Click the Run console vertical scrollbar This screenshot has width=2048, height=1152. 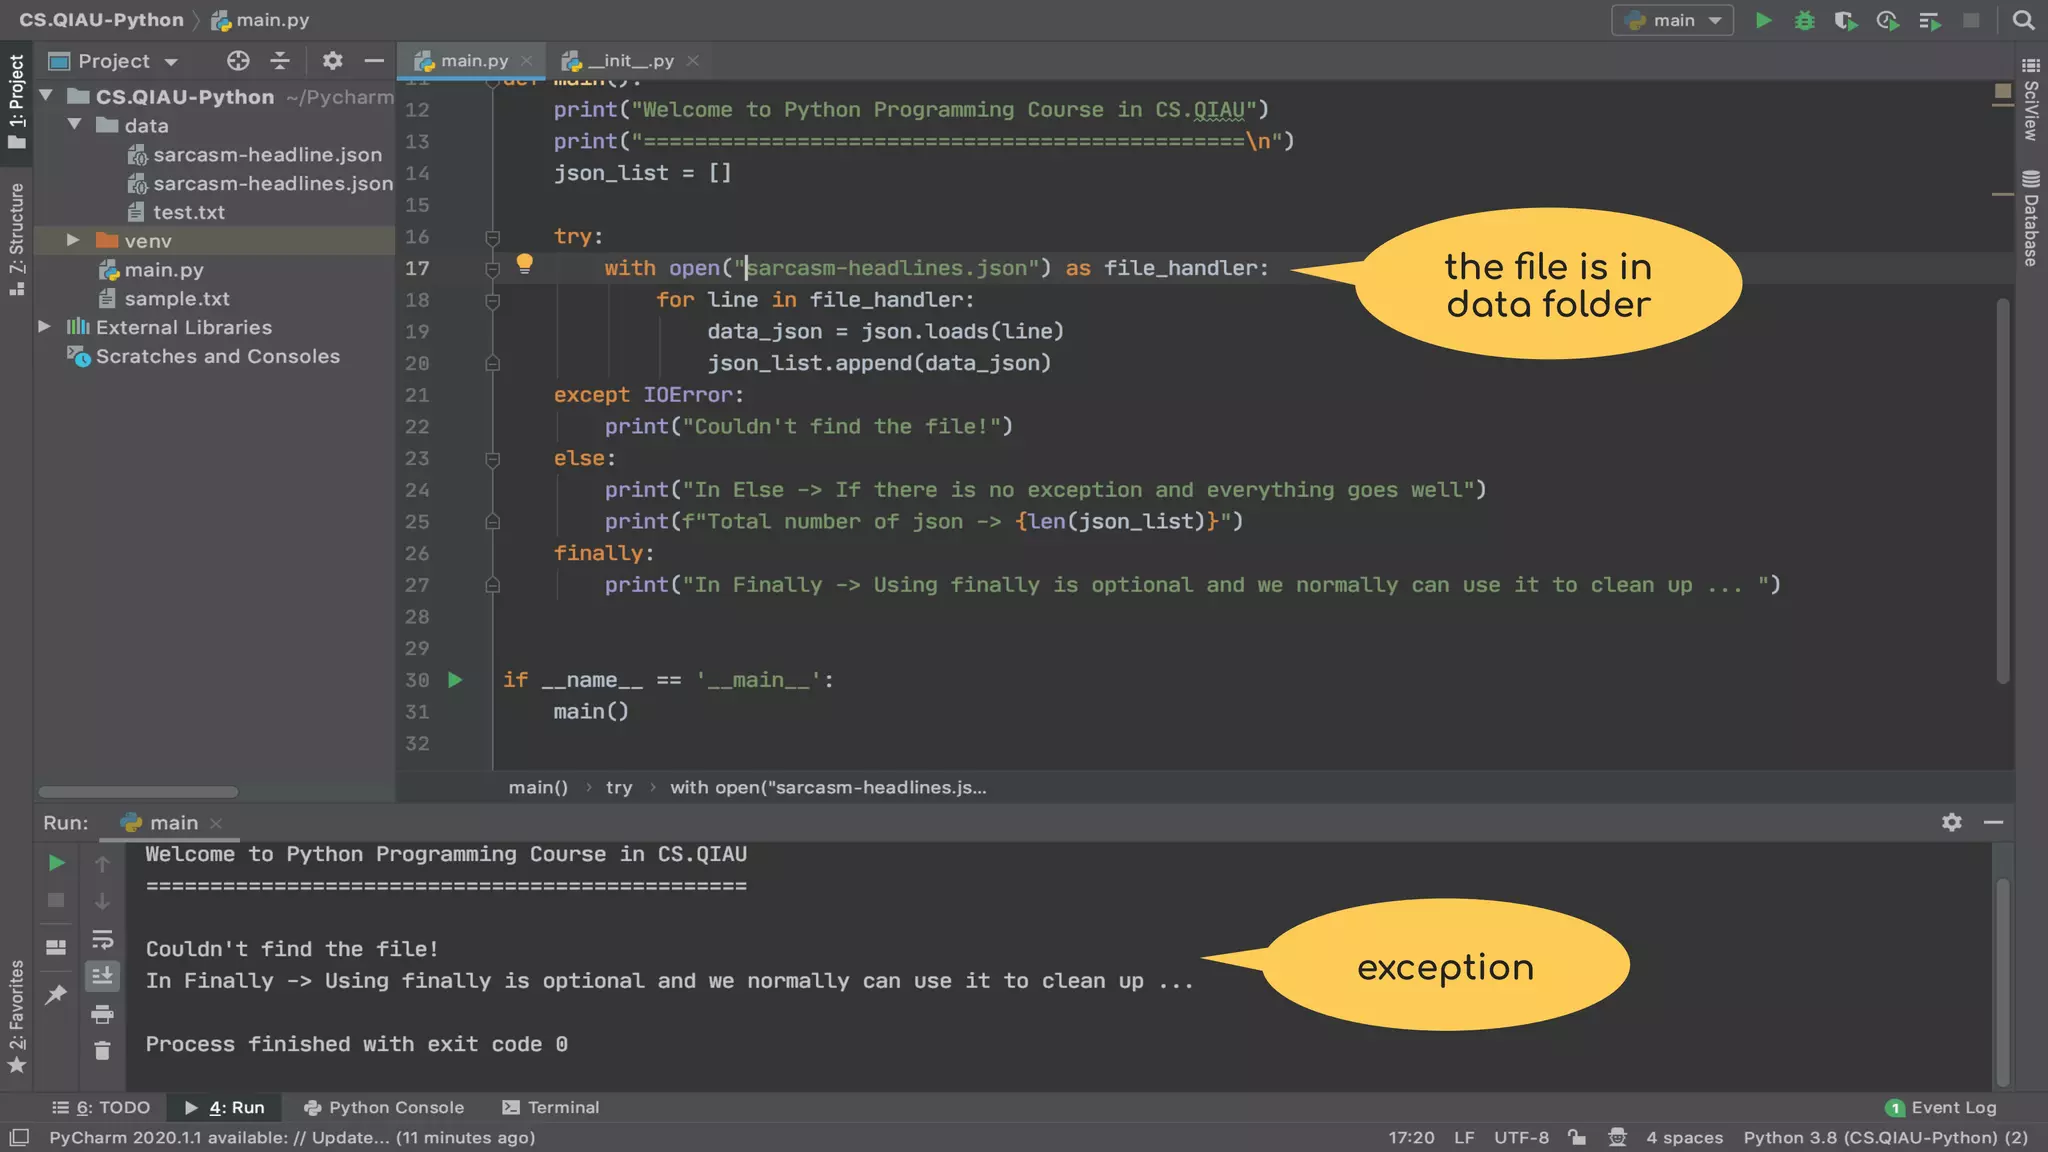coord(2002,980)
